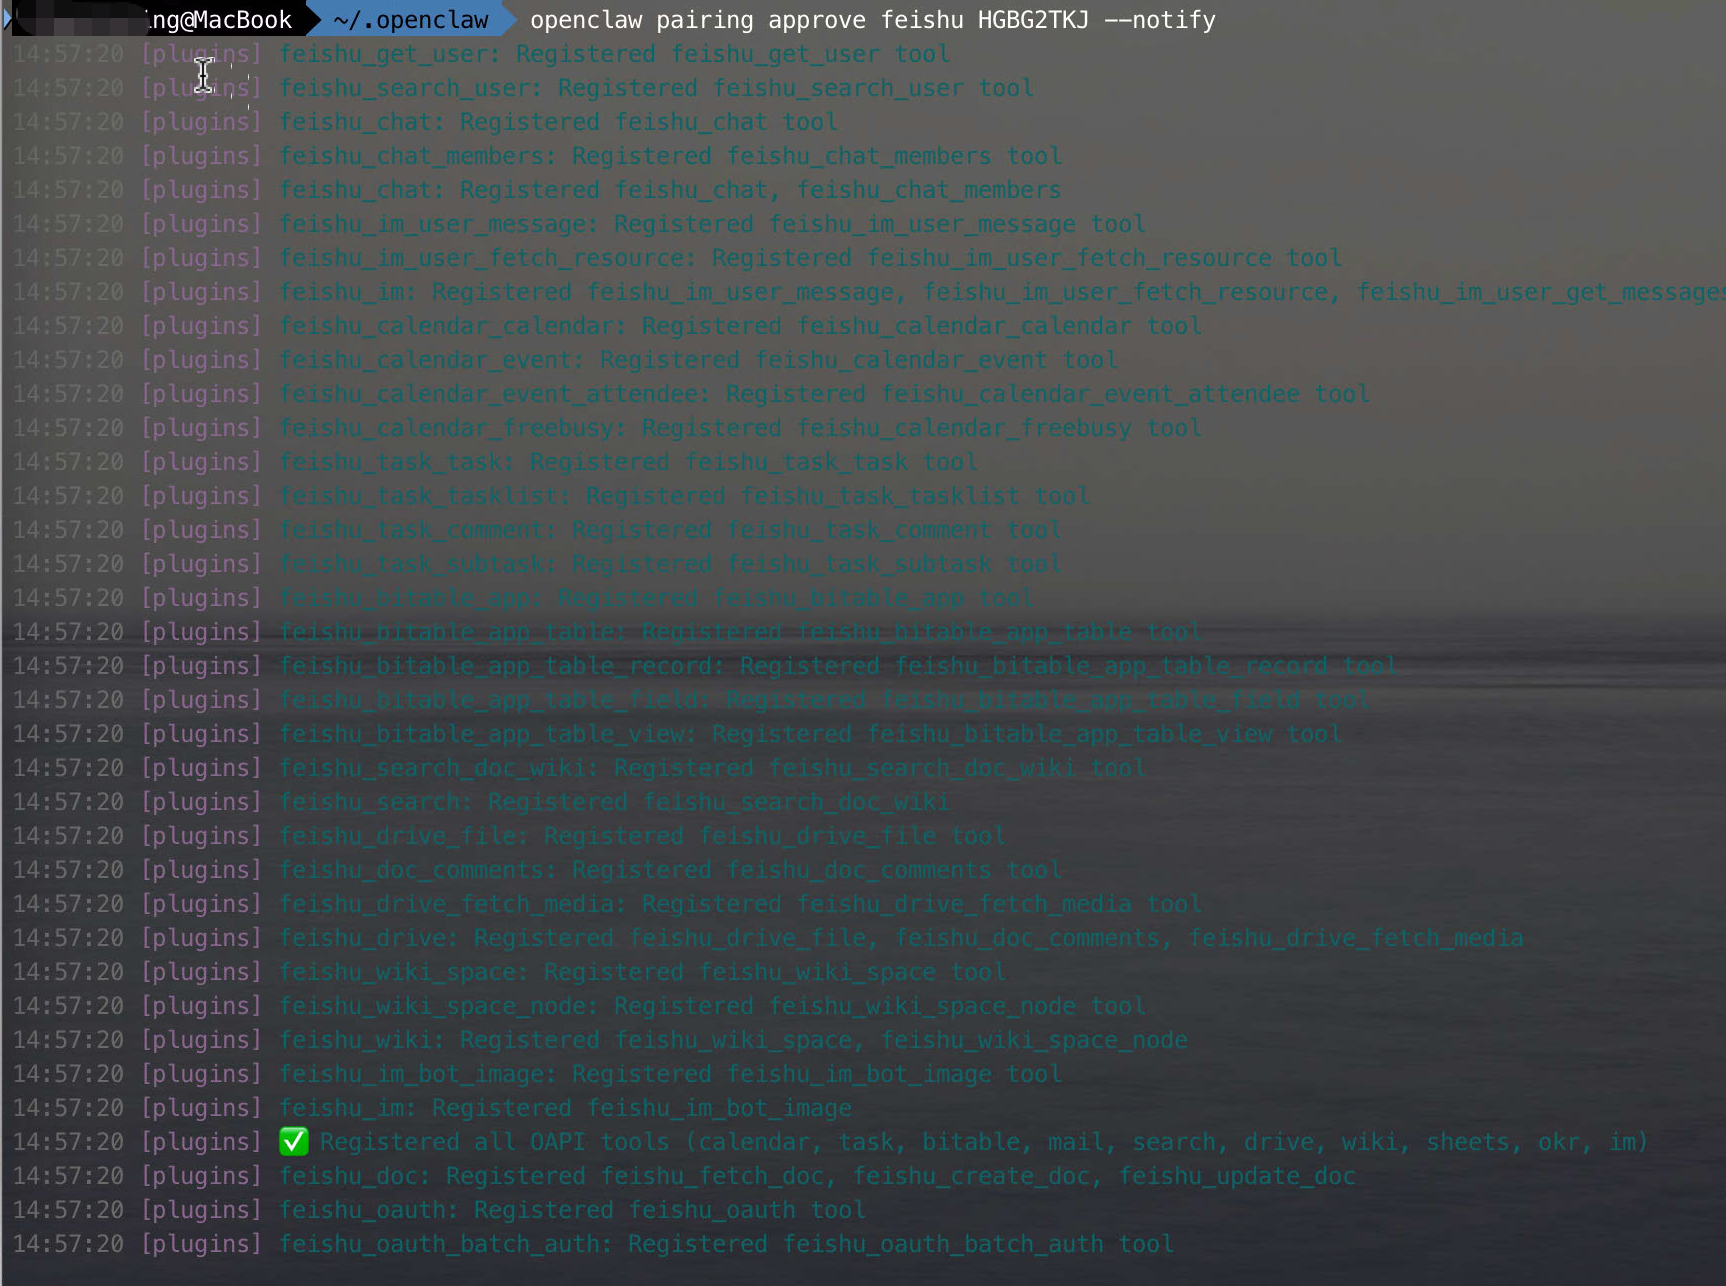Click the word 'approve' in the command line

point(817,20)
